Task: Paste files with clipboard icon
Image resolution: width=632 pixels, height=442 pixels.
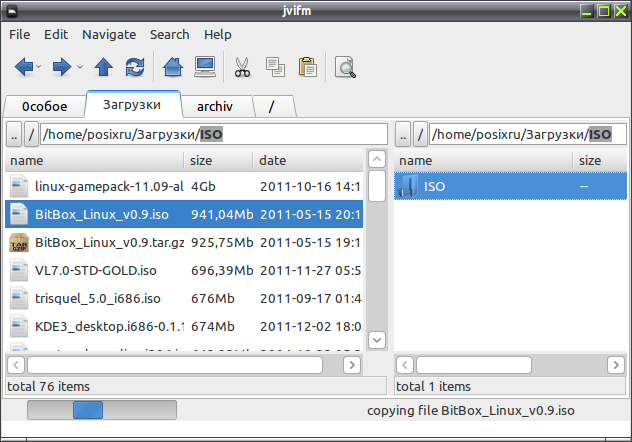Action: [x=308, y=67]
